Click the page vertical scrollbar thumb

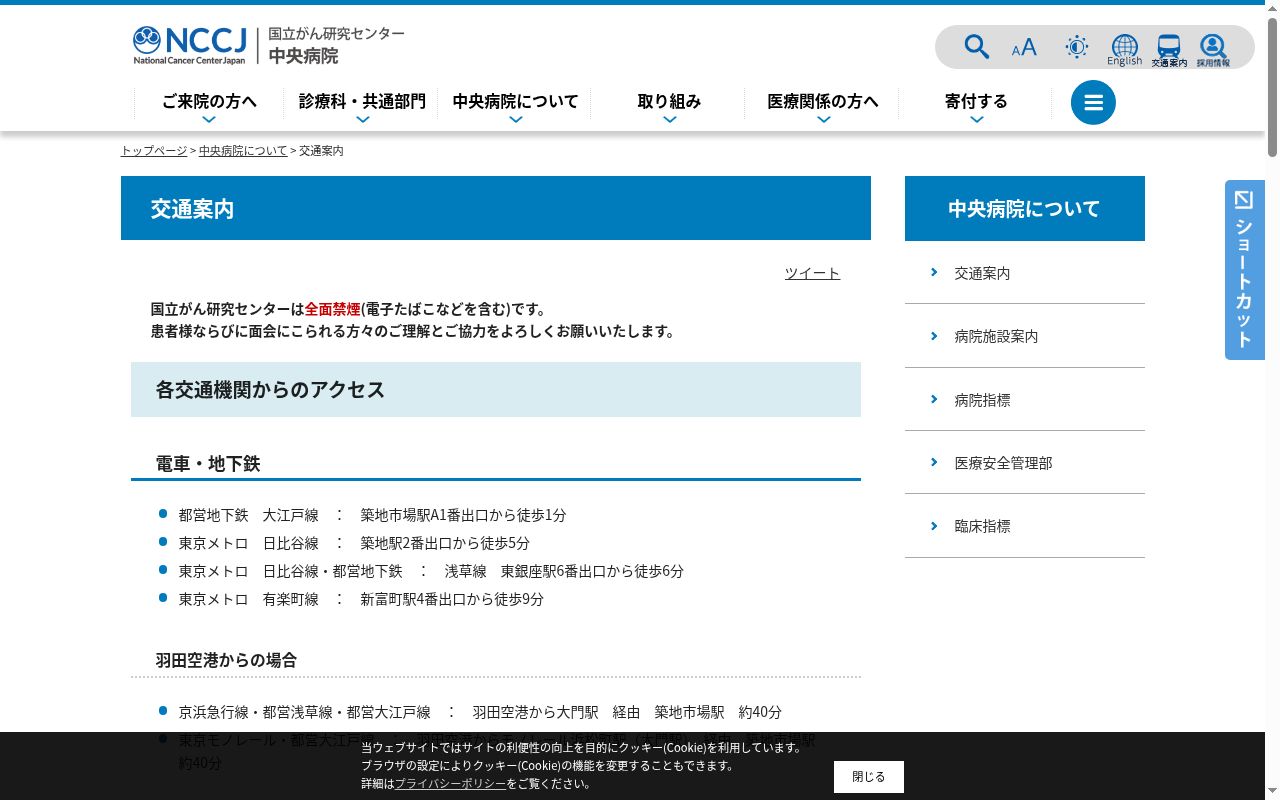pyautogui.click(x=1272, y=85)
